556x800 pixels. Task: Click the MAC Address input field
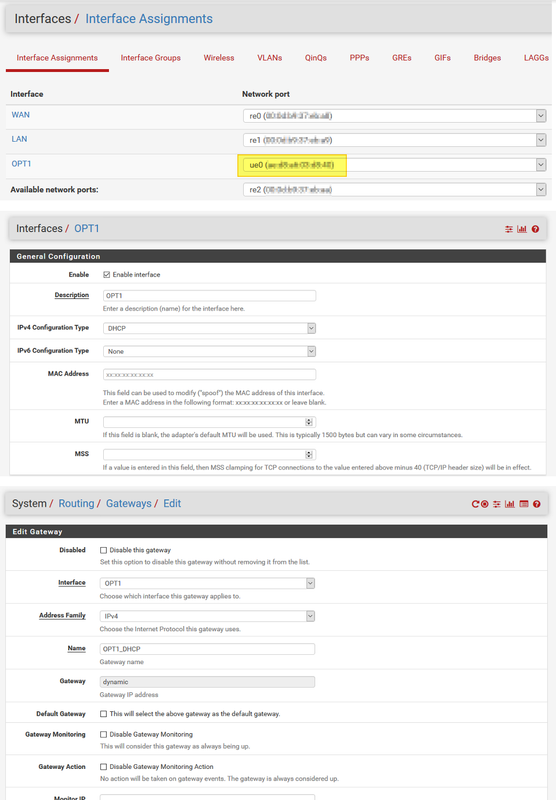pos(209,374)
